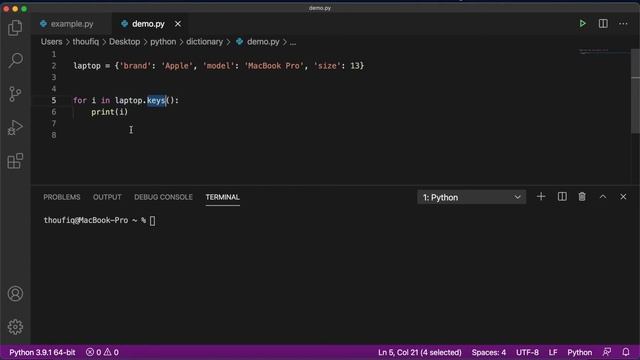Close the demo.py tab

click(x=178, y=24)
